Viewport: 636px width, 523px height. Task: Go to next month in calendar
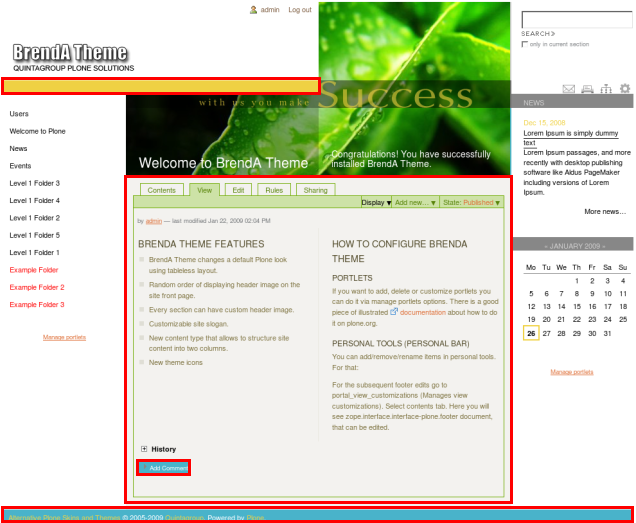point(604,246)
